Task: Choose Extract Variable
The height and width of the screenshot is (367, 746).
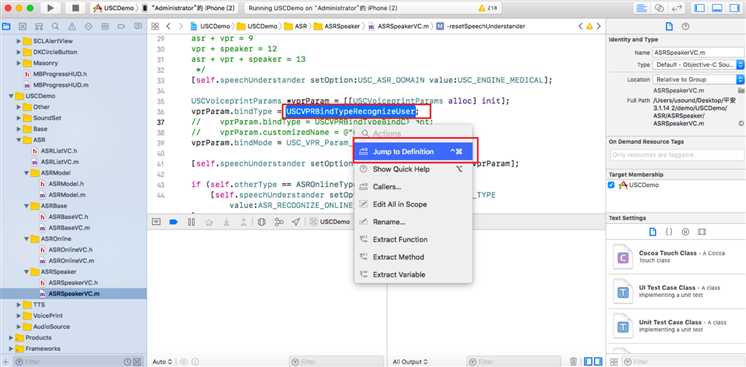Action: (x=413, y=275)
